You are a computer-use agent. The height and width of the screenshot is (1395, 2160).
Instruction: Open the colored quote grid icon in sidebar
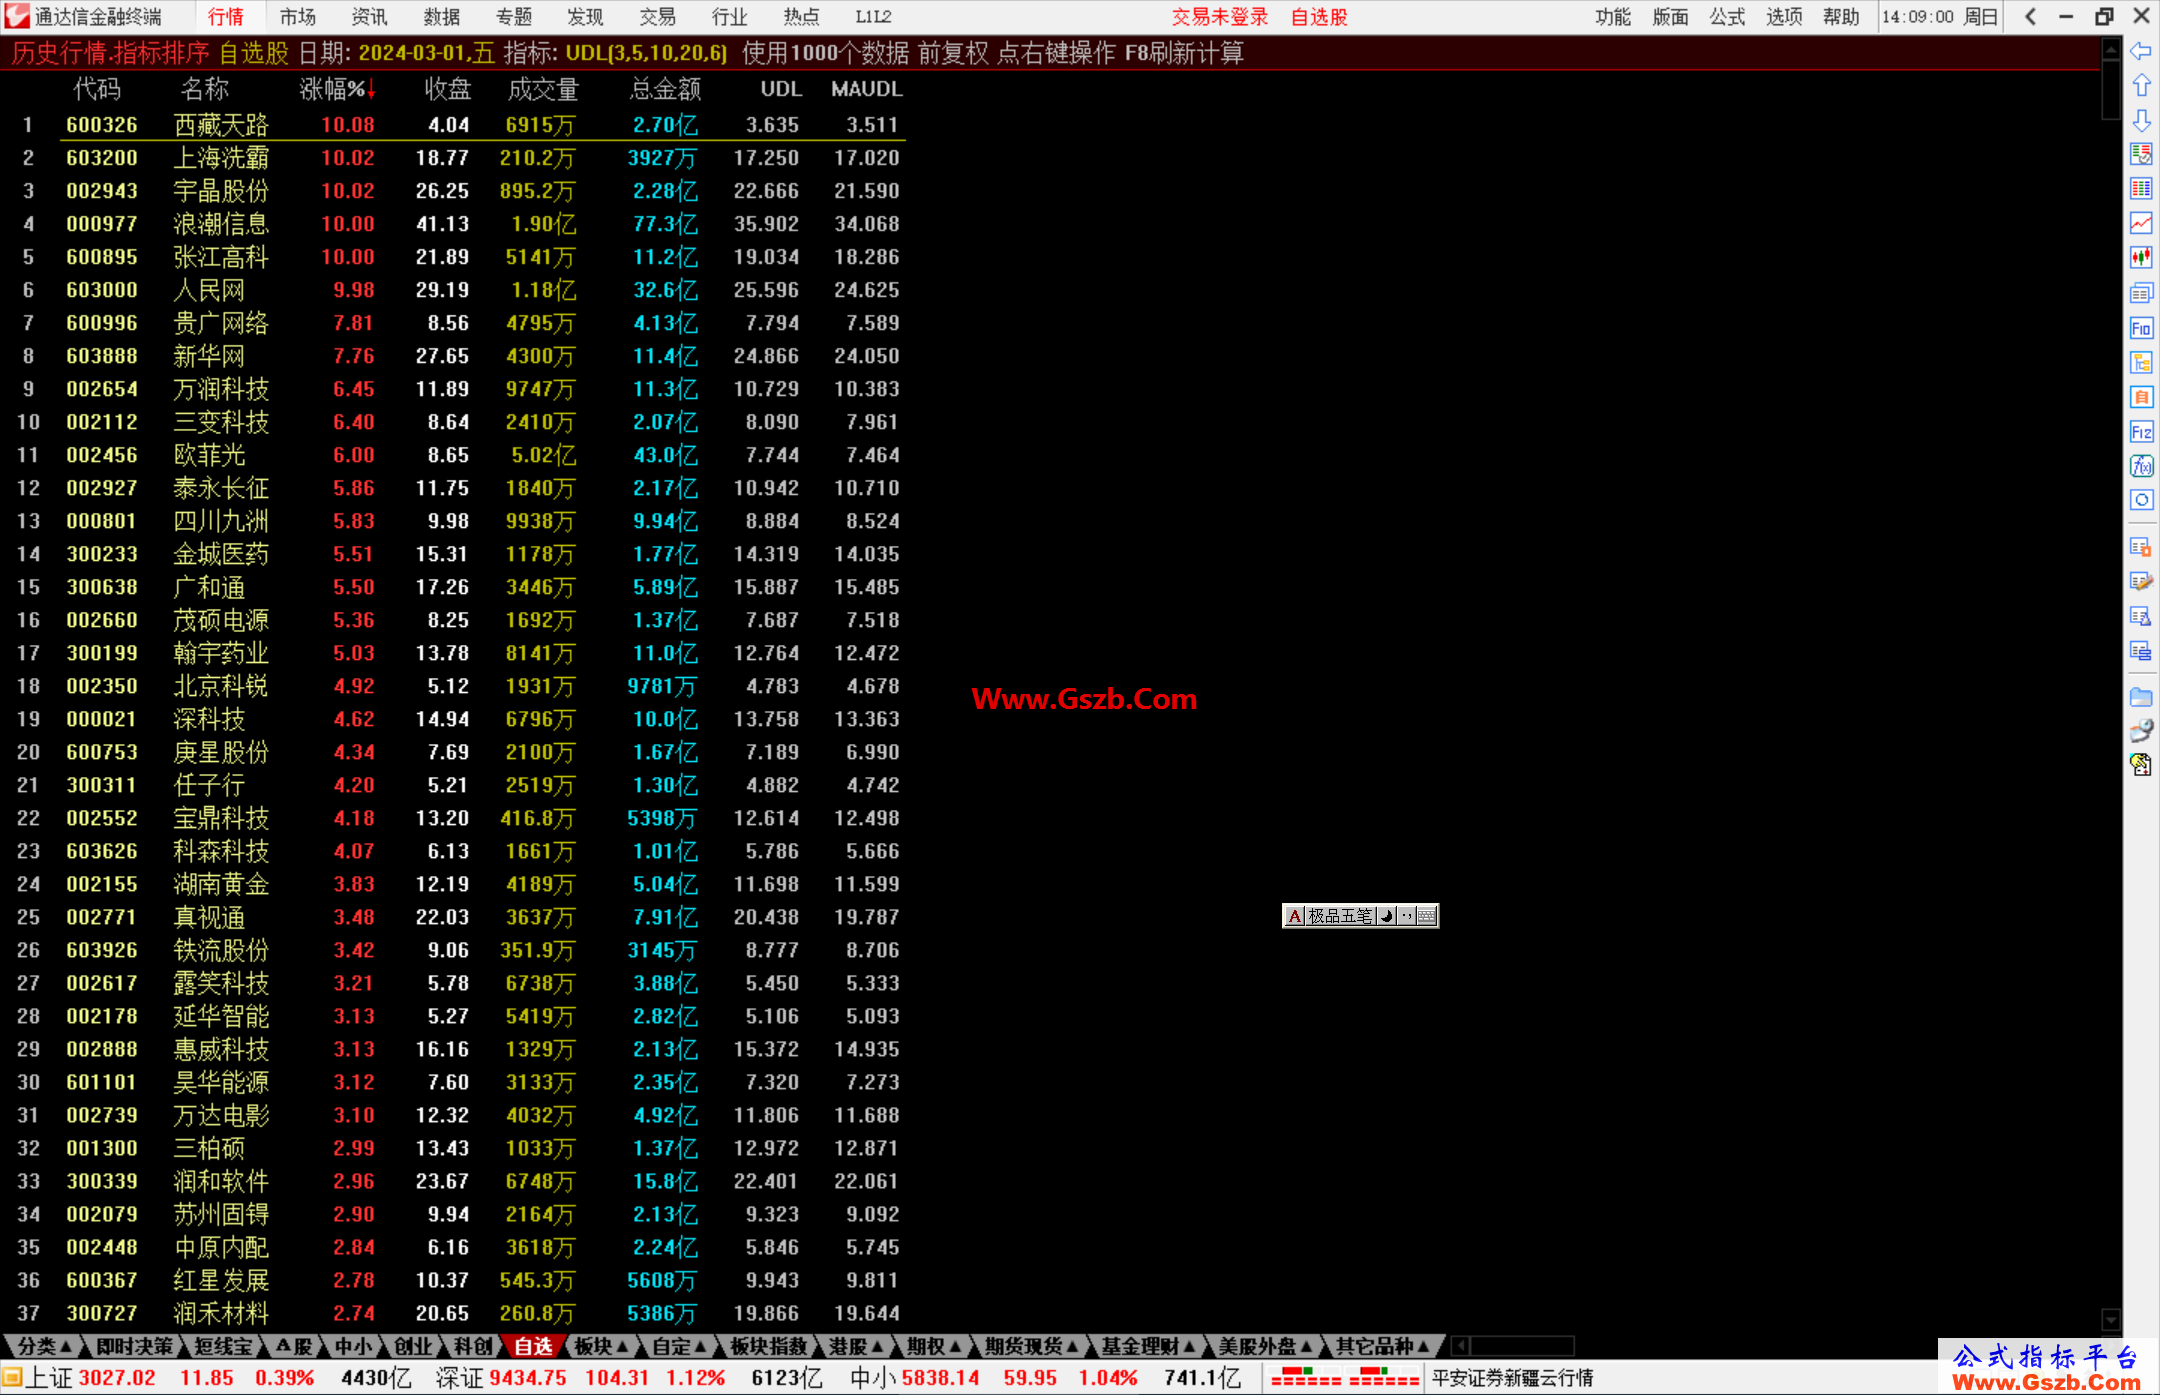tap(2141, 189)
